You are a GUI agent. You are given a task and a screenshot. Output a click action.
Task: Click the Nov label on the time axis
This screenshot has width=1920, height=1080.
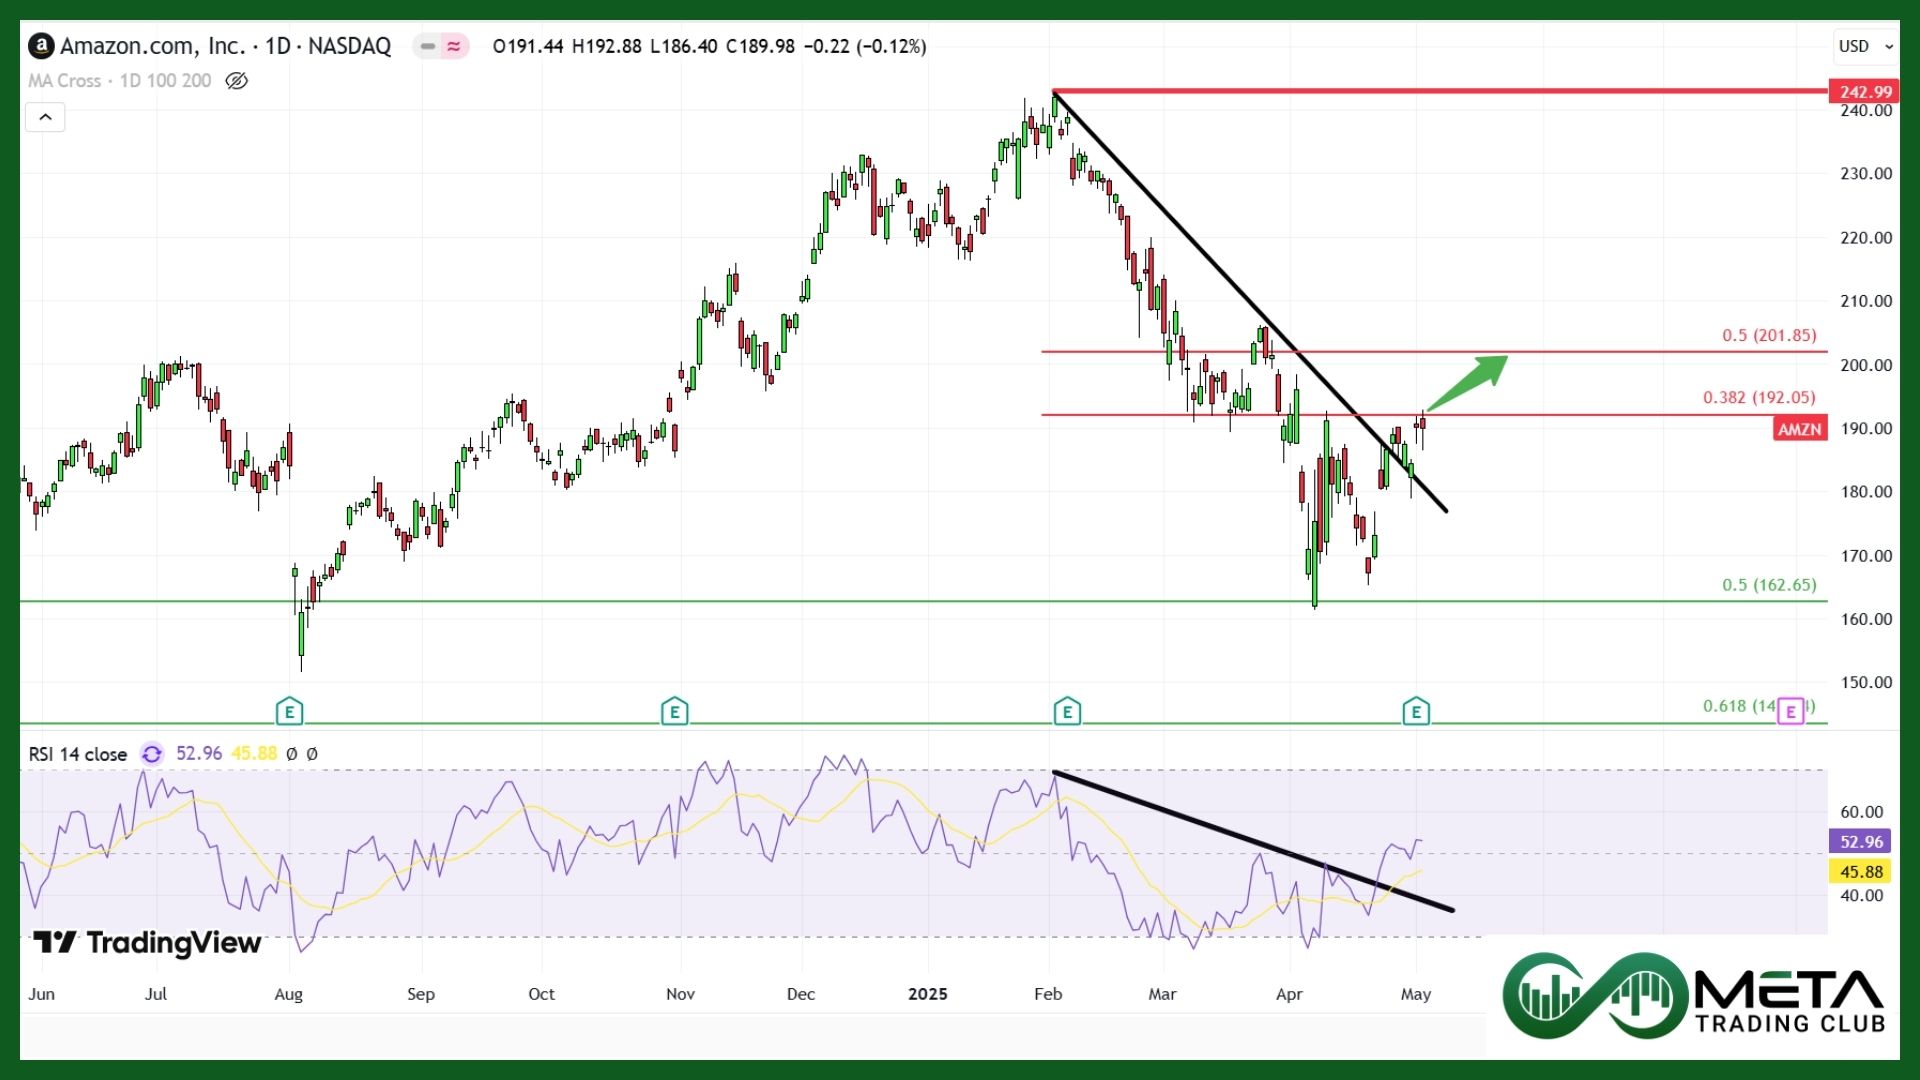point(680,994)
